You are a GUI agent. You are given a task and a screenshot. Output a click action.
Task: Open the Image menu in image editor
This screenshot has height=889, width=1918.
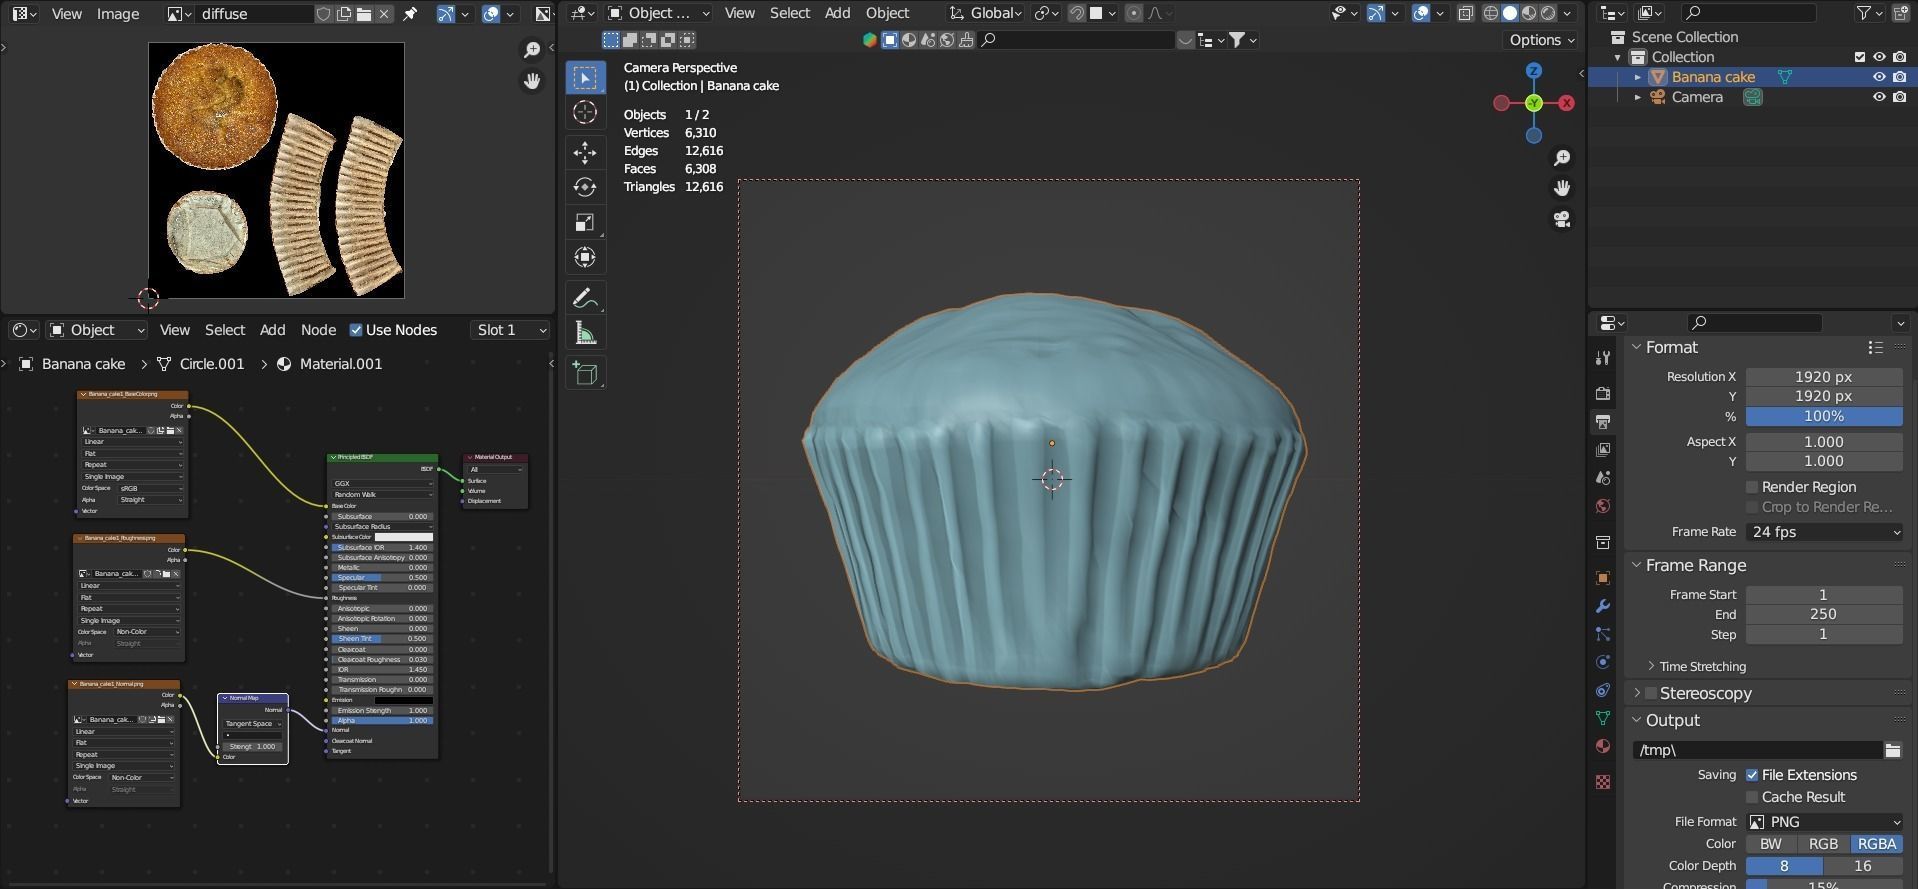click(x=117, y=14)
